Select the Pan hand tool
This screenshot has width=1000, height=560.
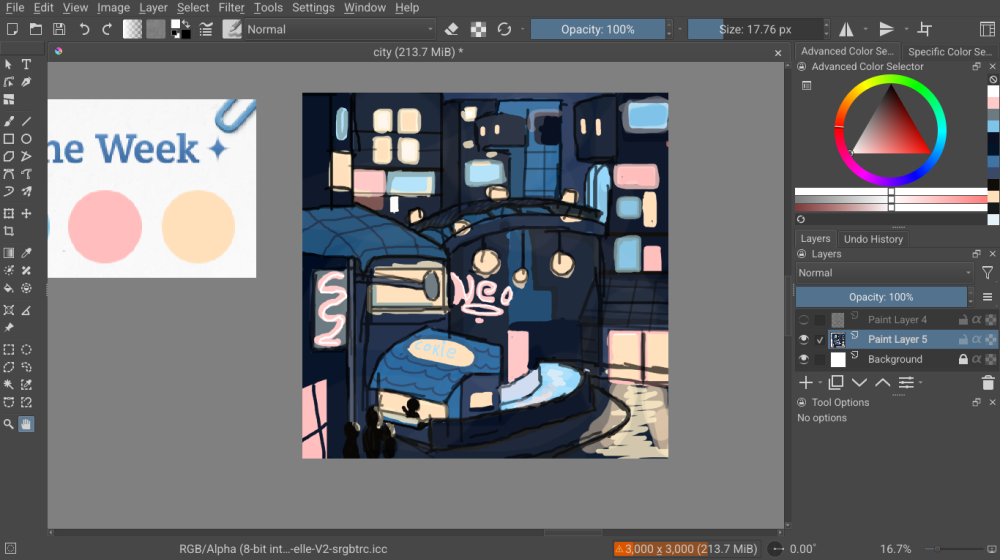click(x=26, y=424)
